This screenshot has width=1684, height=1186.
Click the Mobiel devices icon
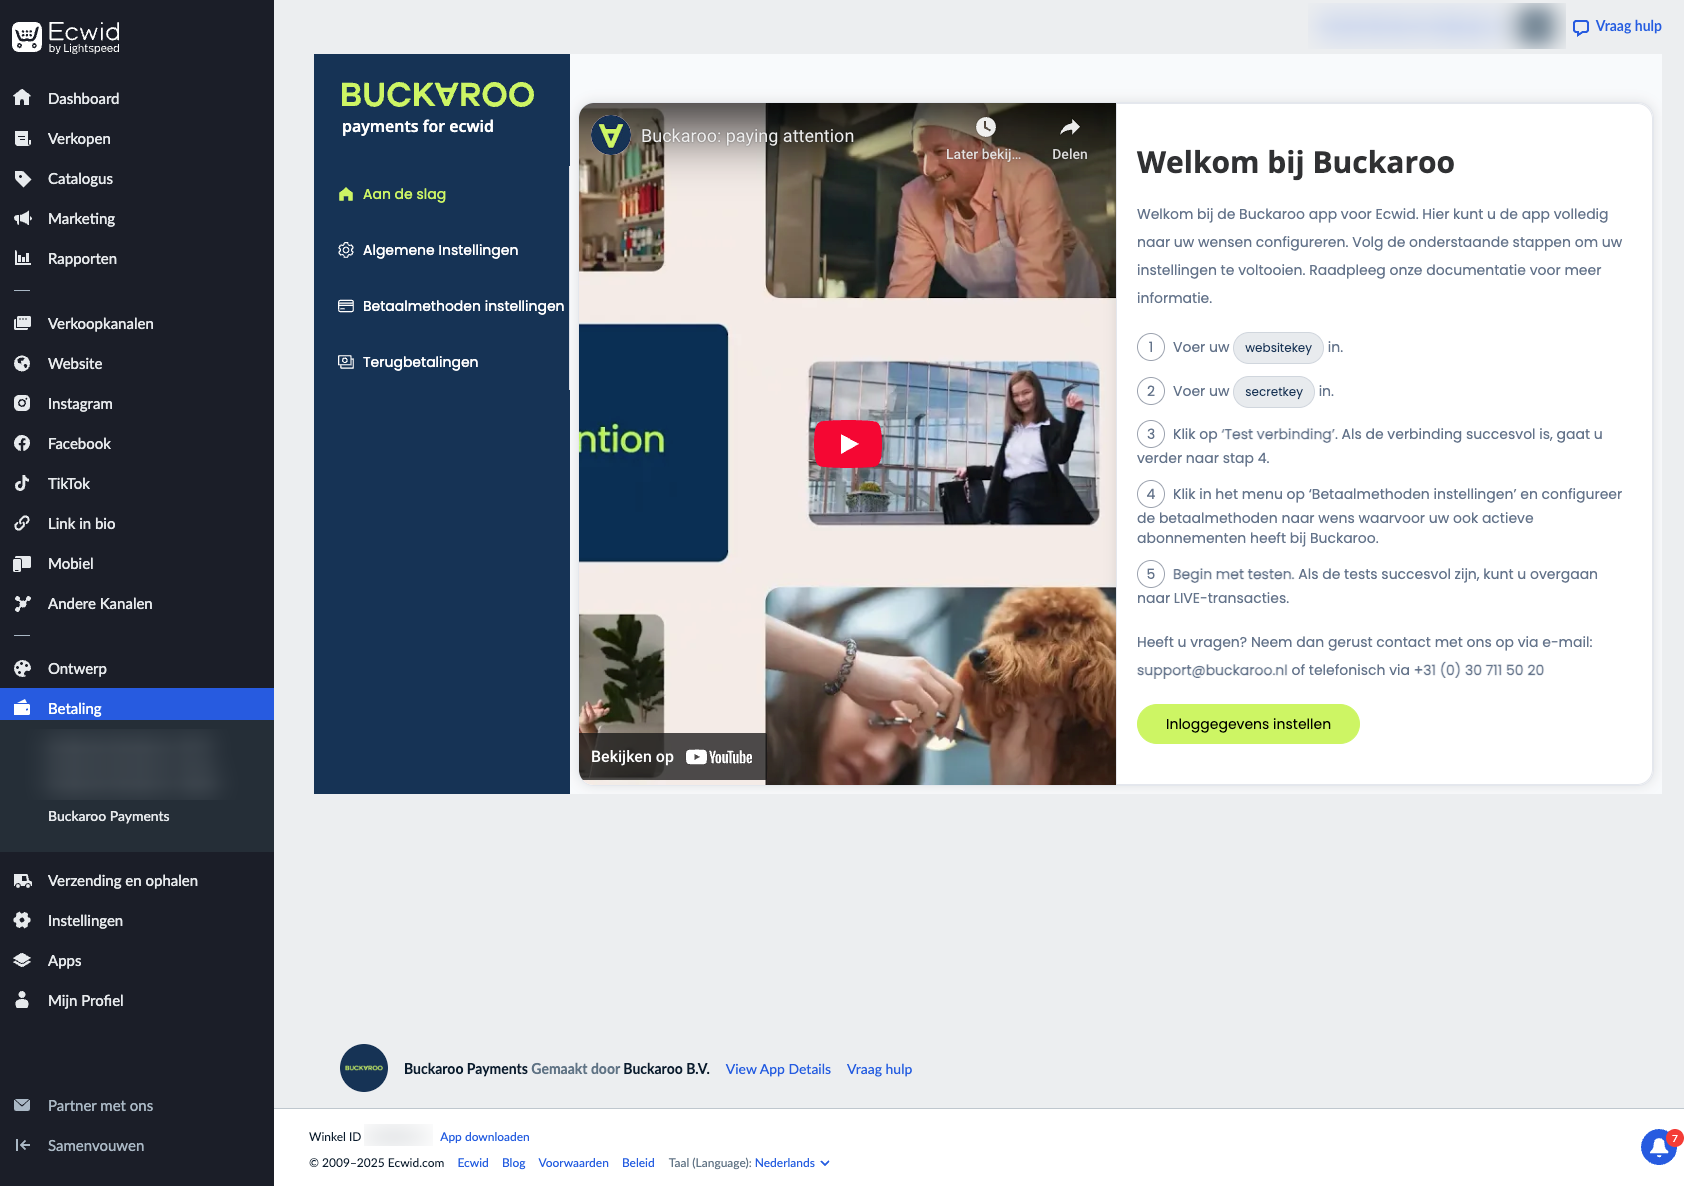22,563
